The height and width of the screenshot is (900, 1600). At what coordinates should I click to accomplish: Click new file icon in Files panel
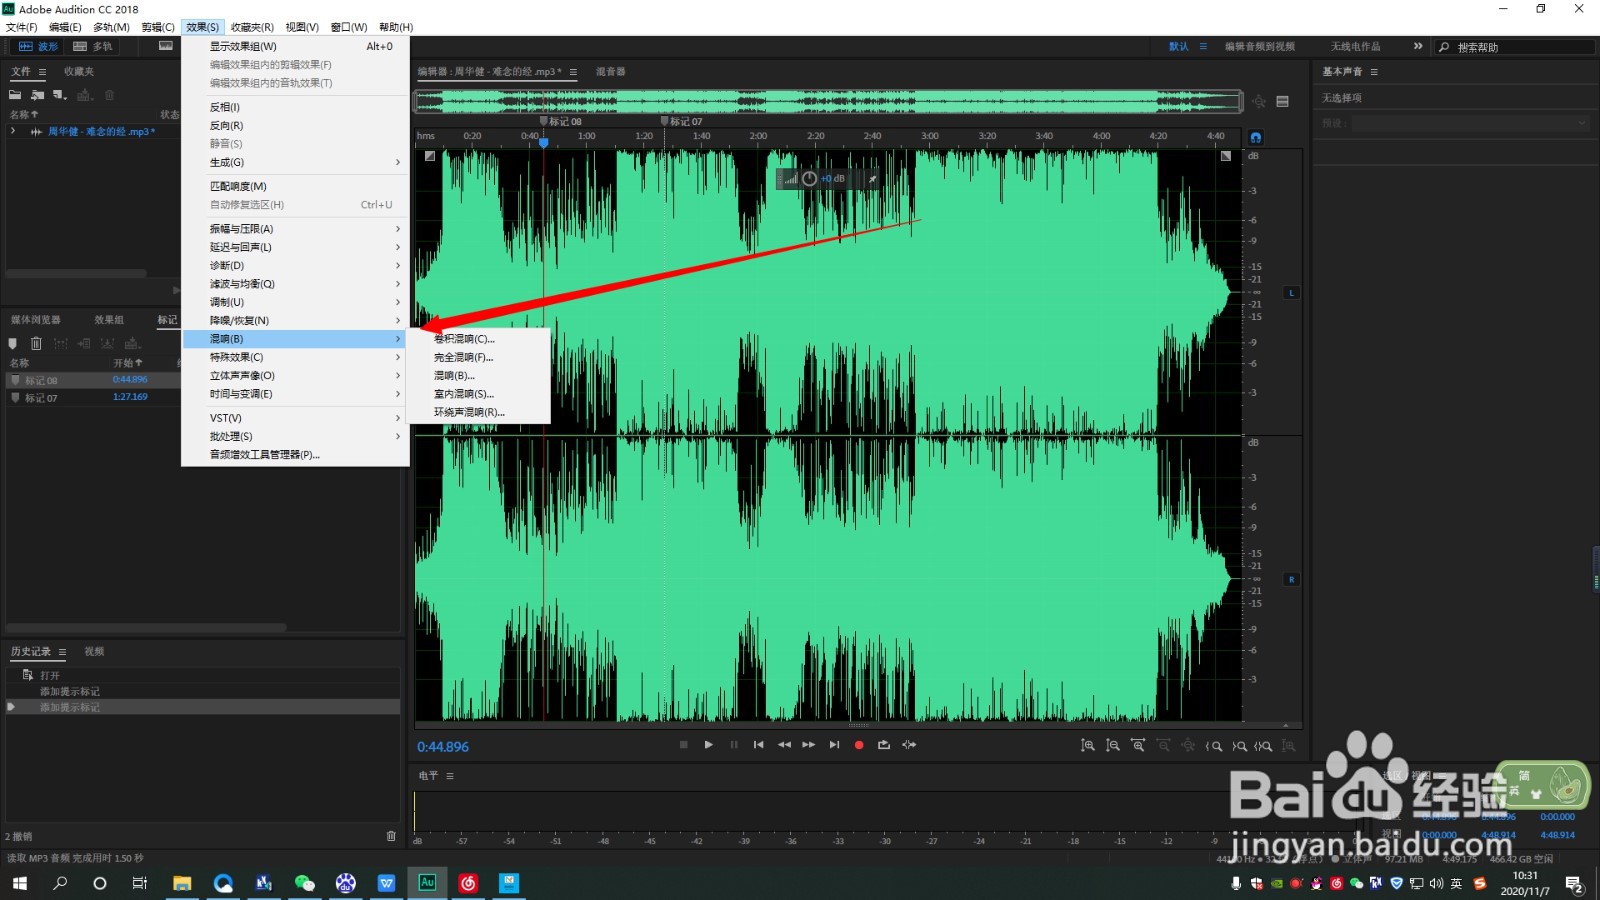(x=59, y=95)
